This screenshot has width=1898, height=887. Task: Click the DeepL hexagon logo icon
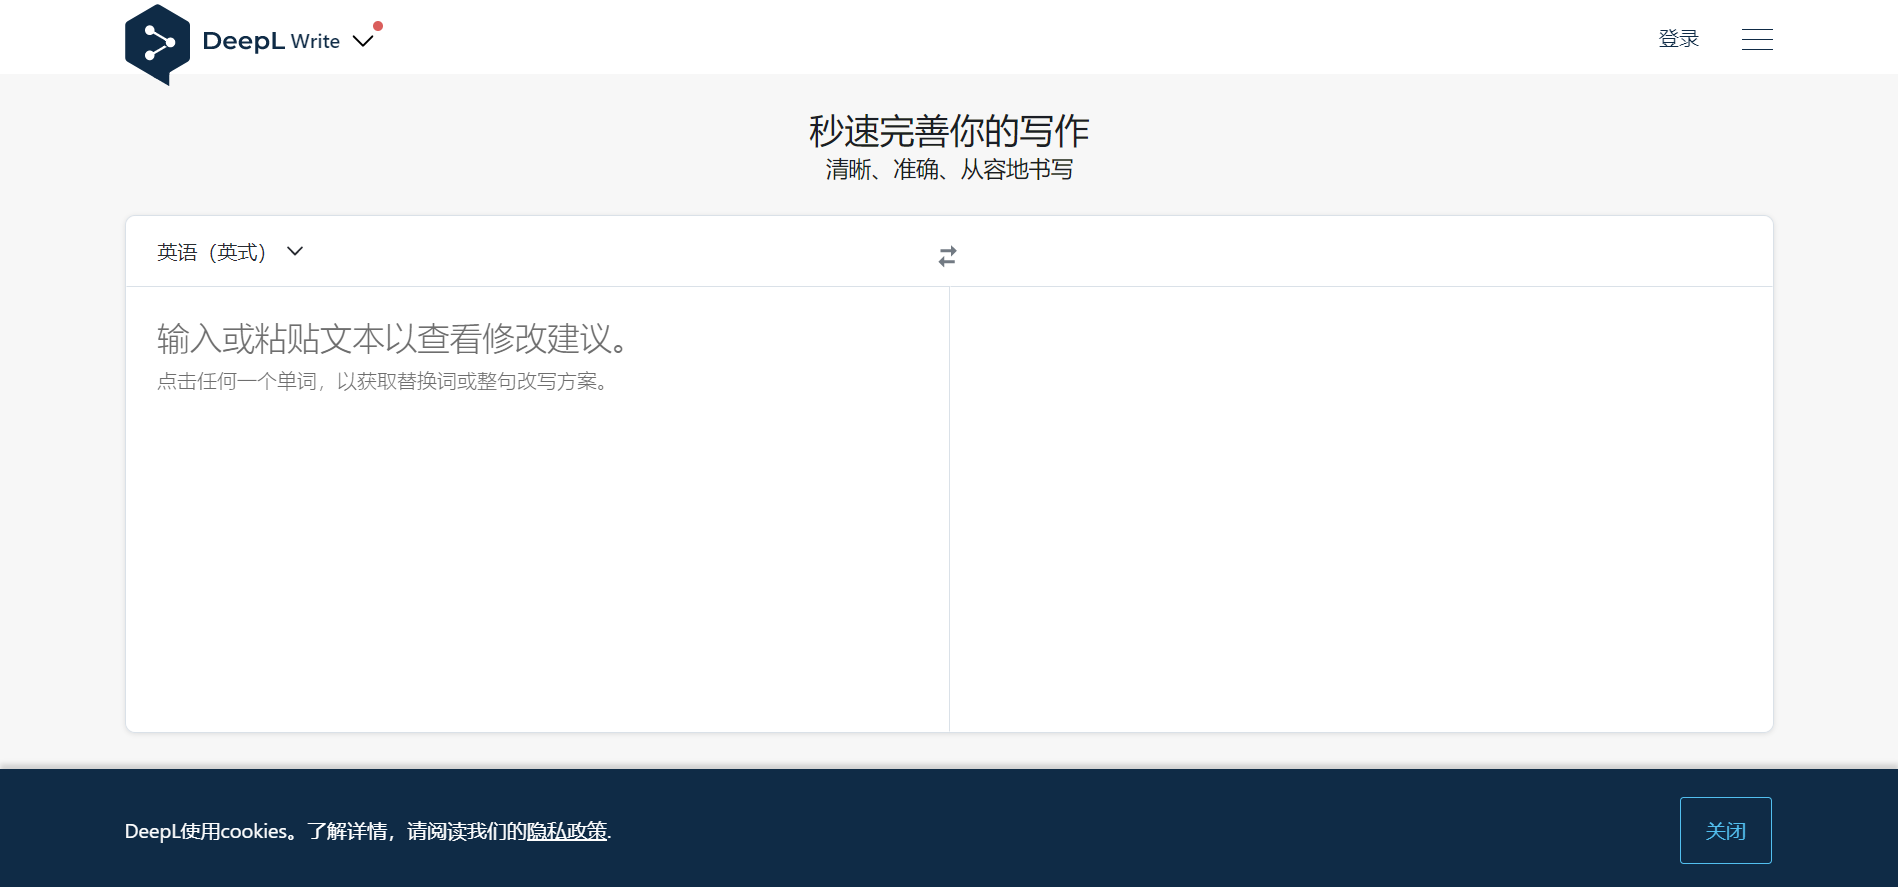[x=157, y=44]
